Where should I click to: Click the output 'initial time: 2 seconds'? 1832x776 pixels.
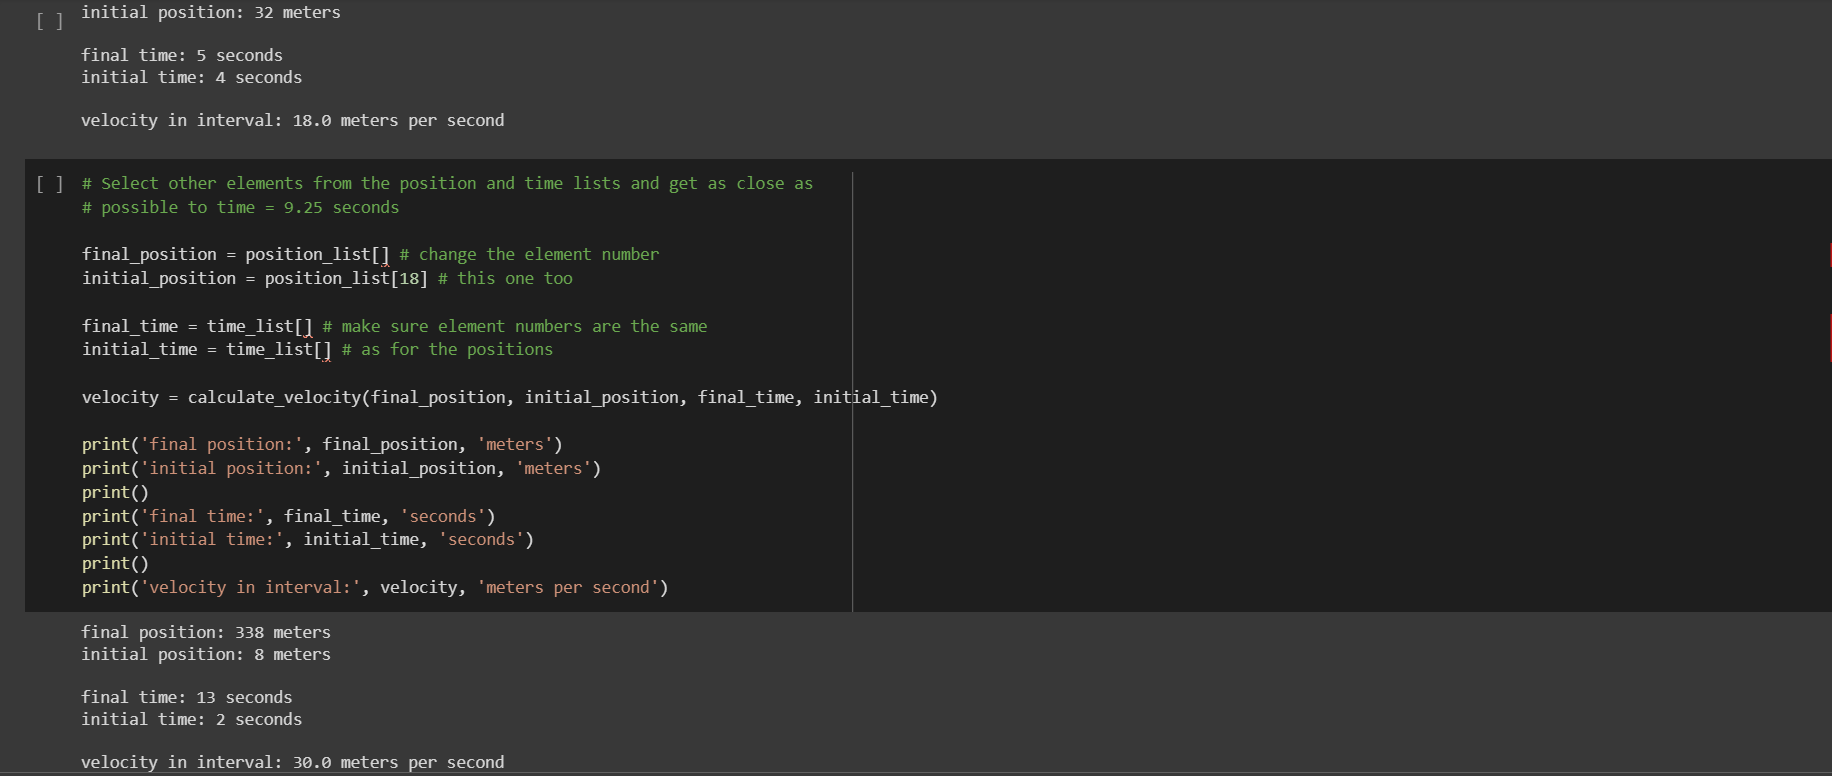pyautogui.click(x=192, y=719)
